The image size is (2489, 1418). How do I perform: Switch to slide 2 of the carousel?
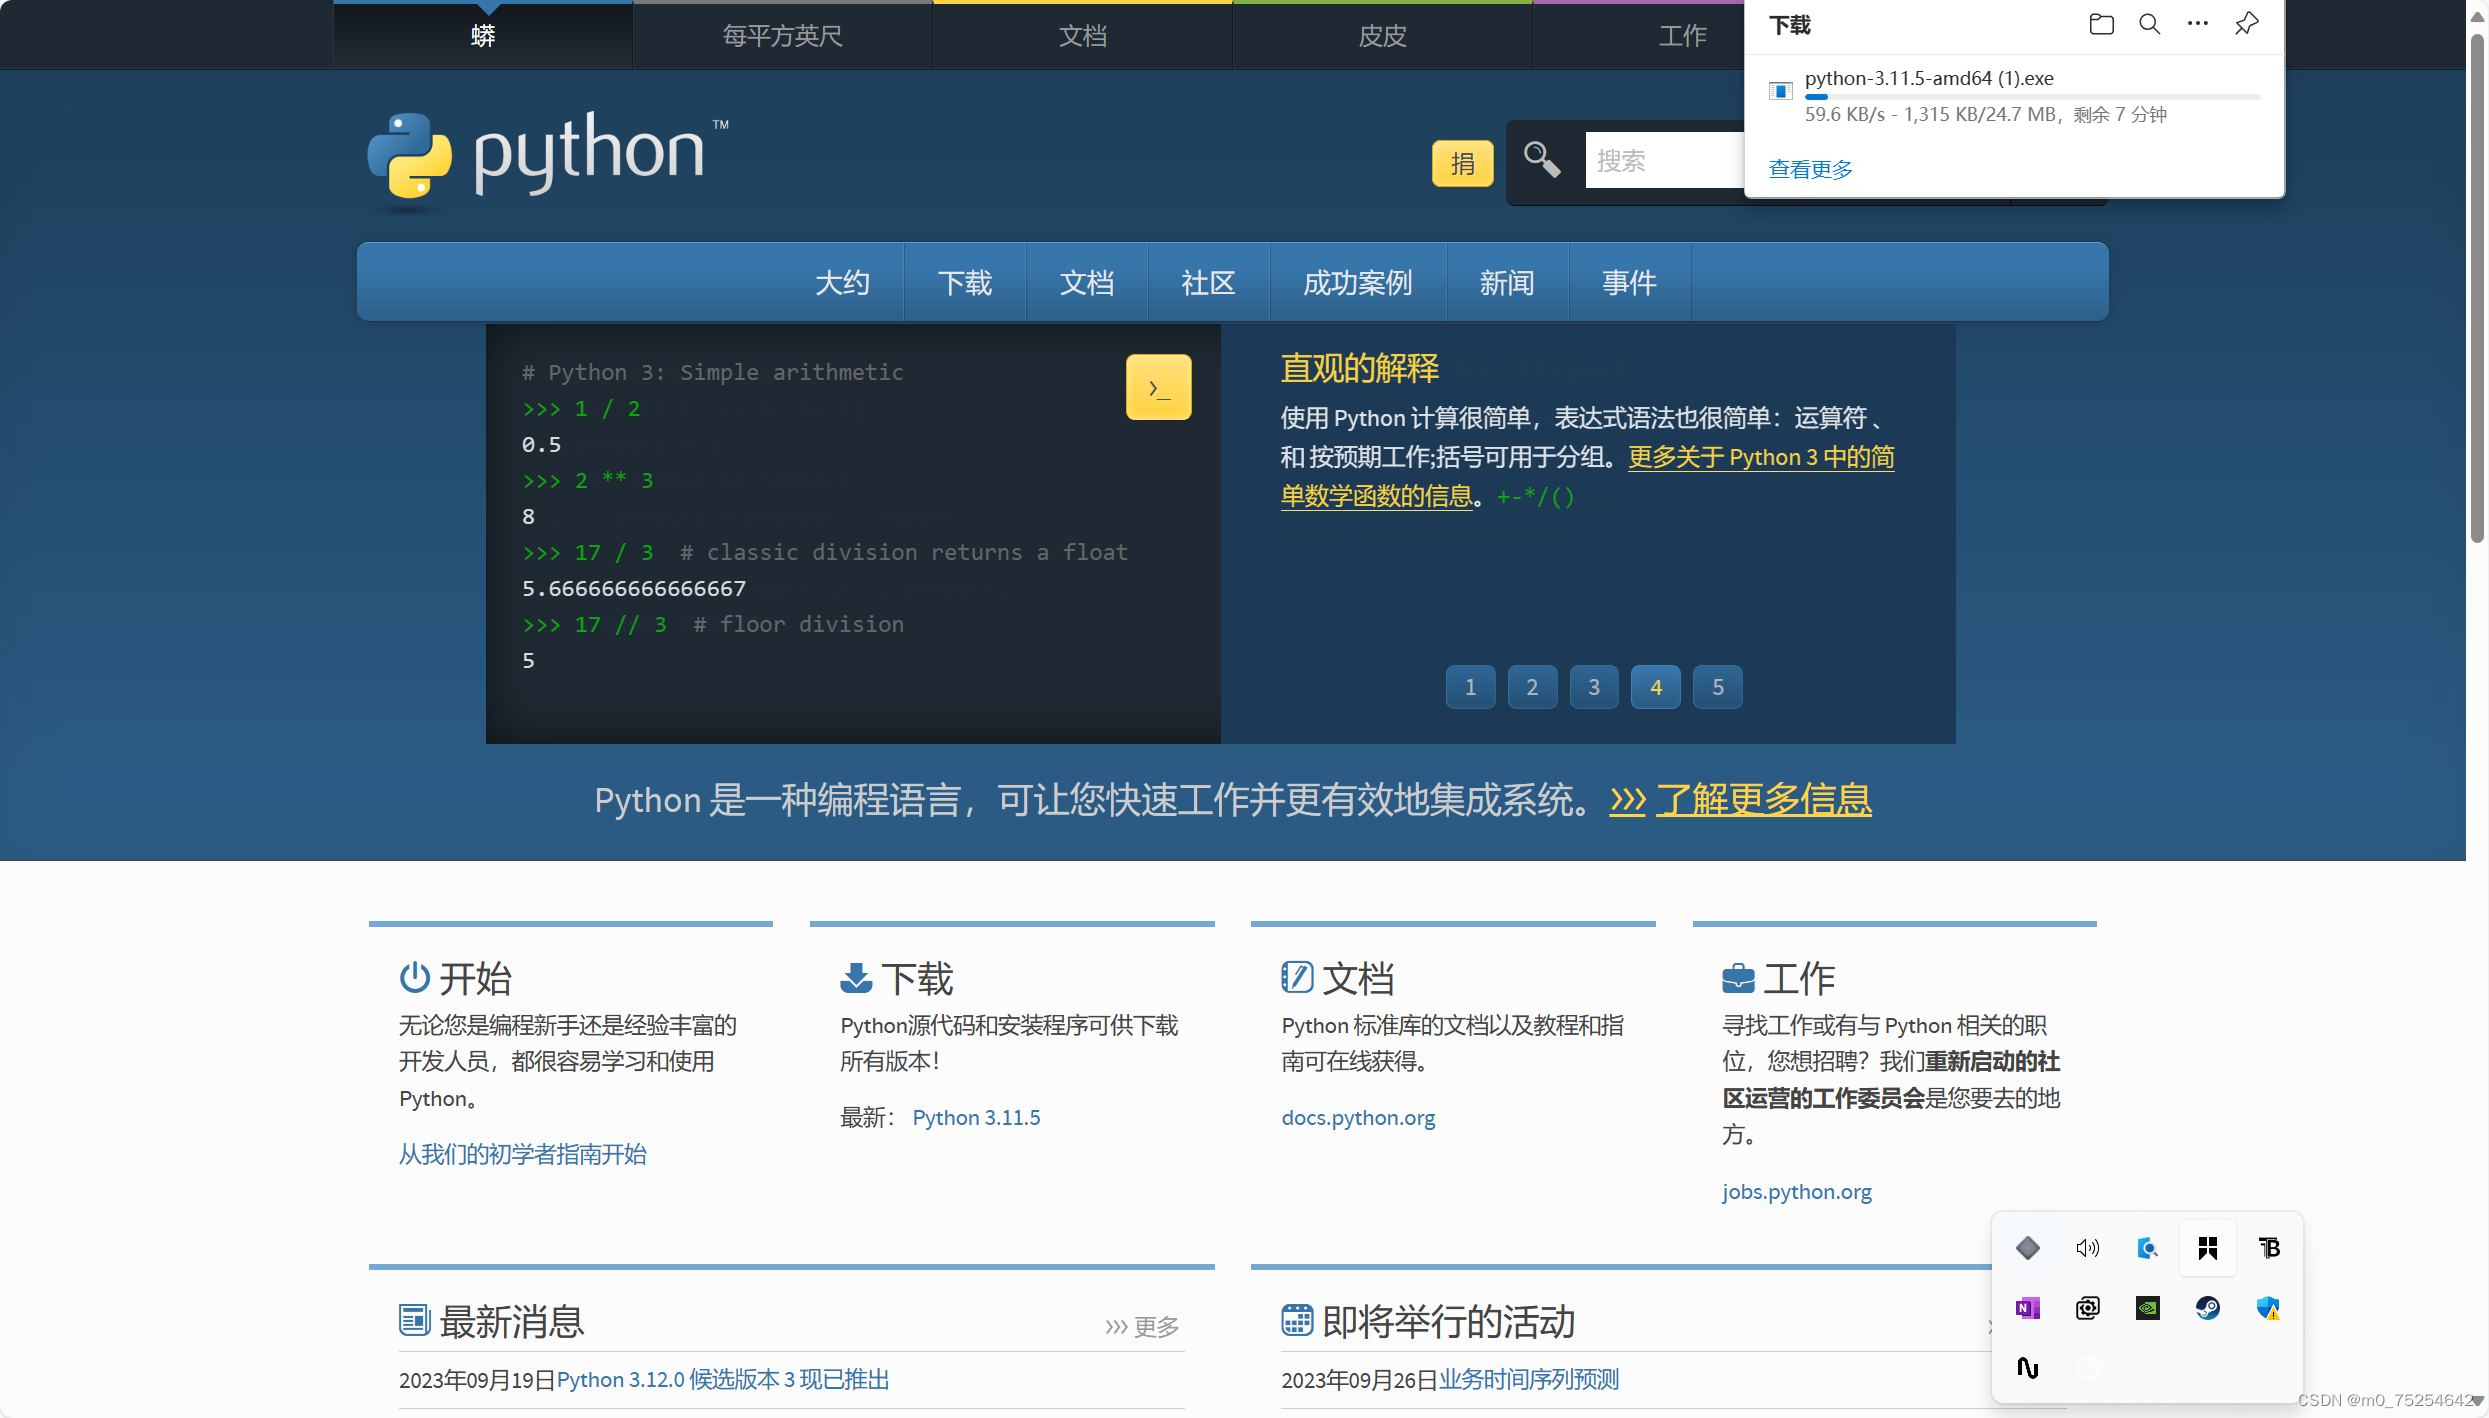1532,687
